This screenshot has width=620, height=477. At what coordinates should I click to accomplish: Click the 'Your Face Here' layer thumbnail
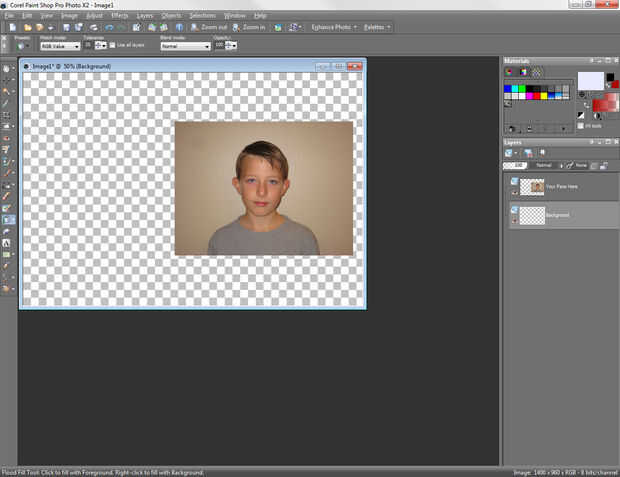(x=533, y=187)
